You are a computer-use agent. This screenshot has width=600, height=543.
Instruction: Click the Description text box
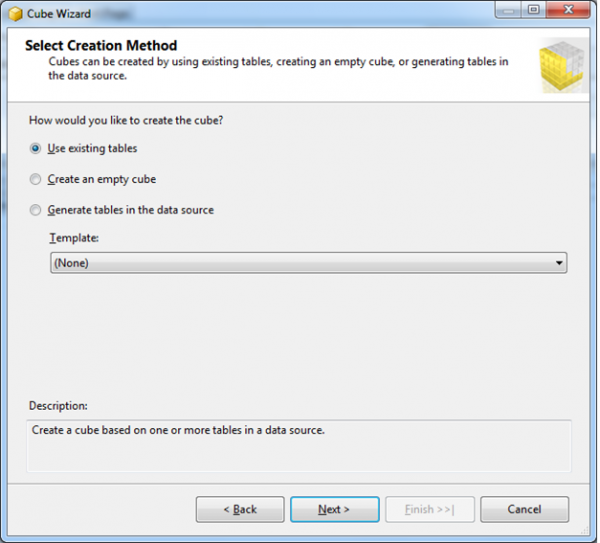click(x=299, y=445)
